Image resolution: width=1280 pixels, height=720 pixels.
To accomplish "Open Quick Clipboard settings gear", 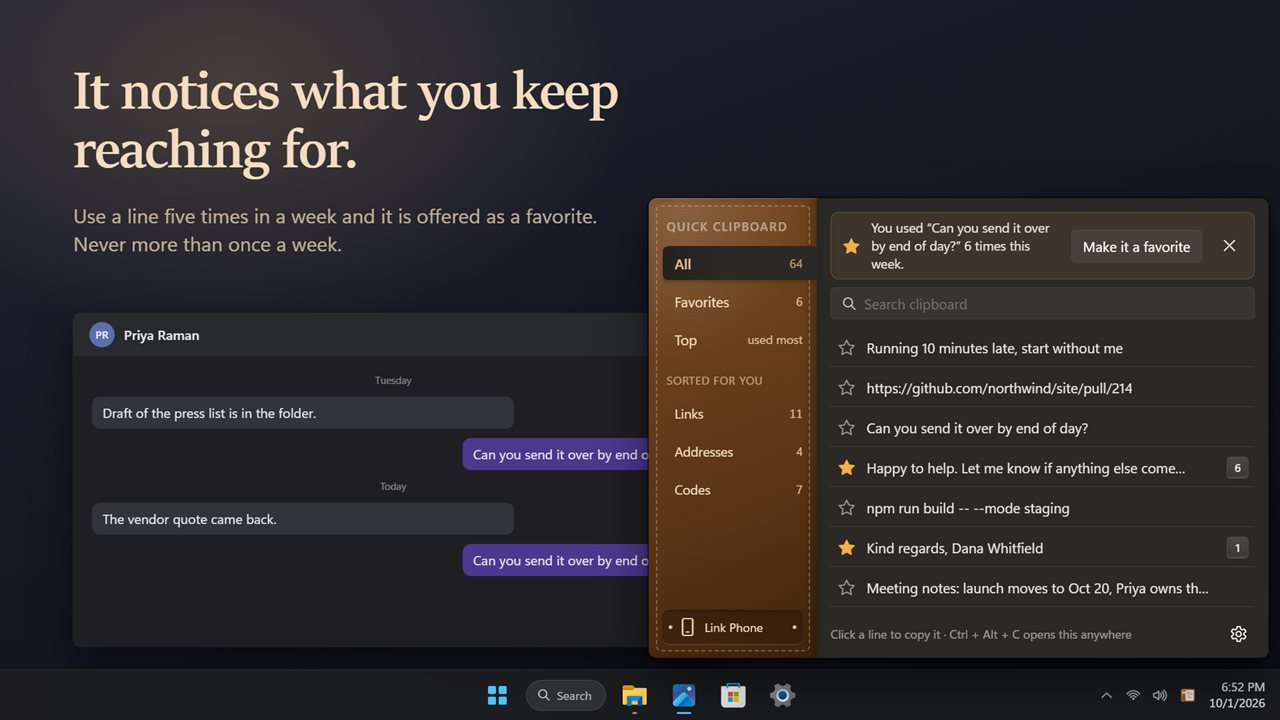I will [x=1238, y=634].
